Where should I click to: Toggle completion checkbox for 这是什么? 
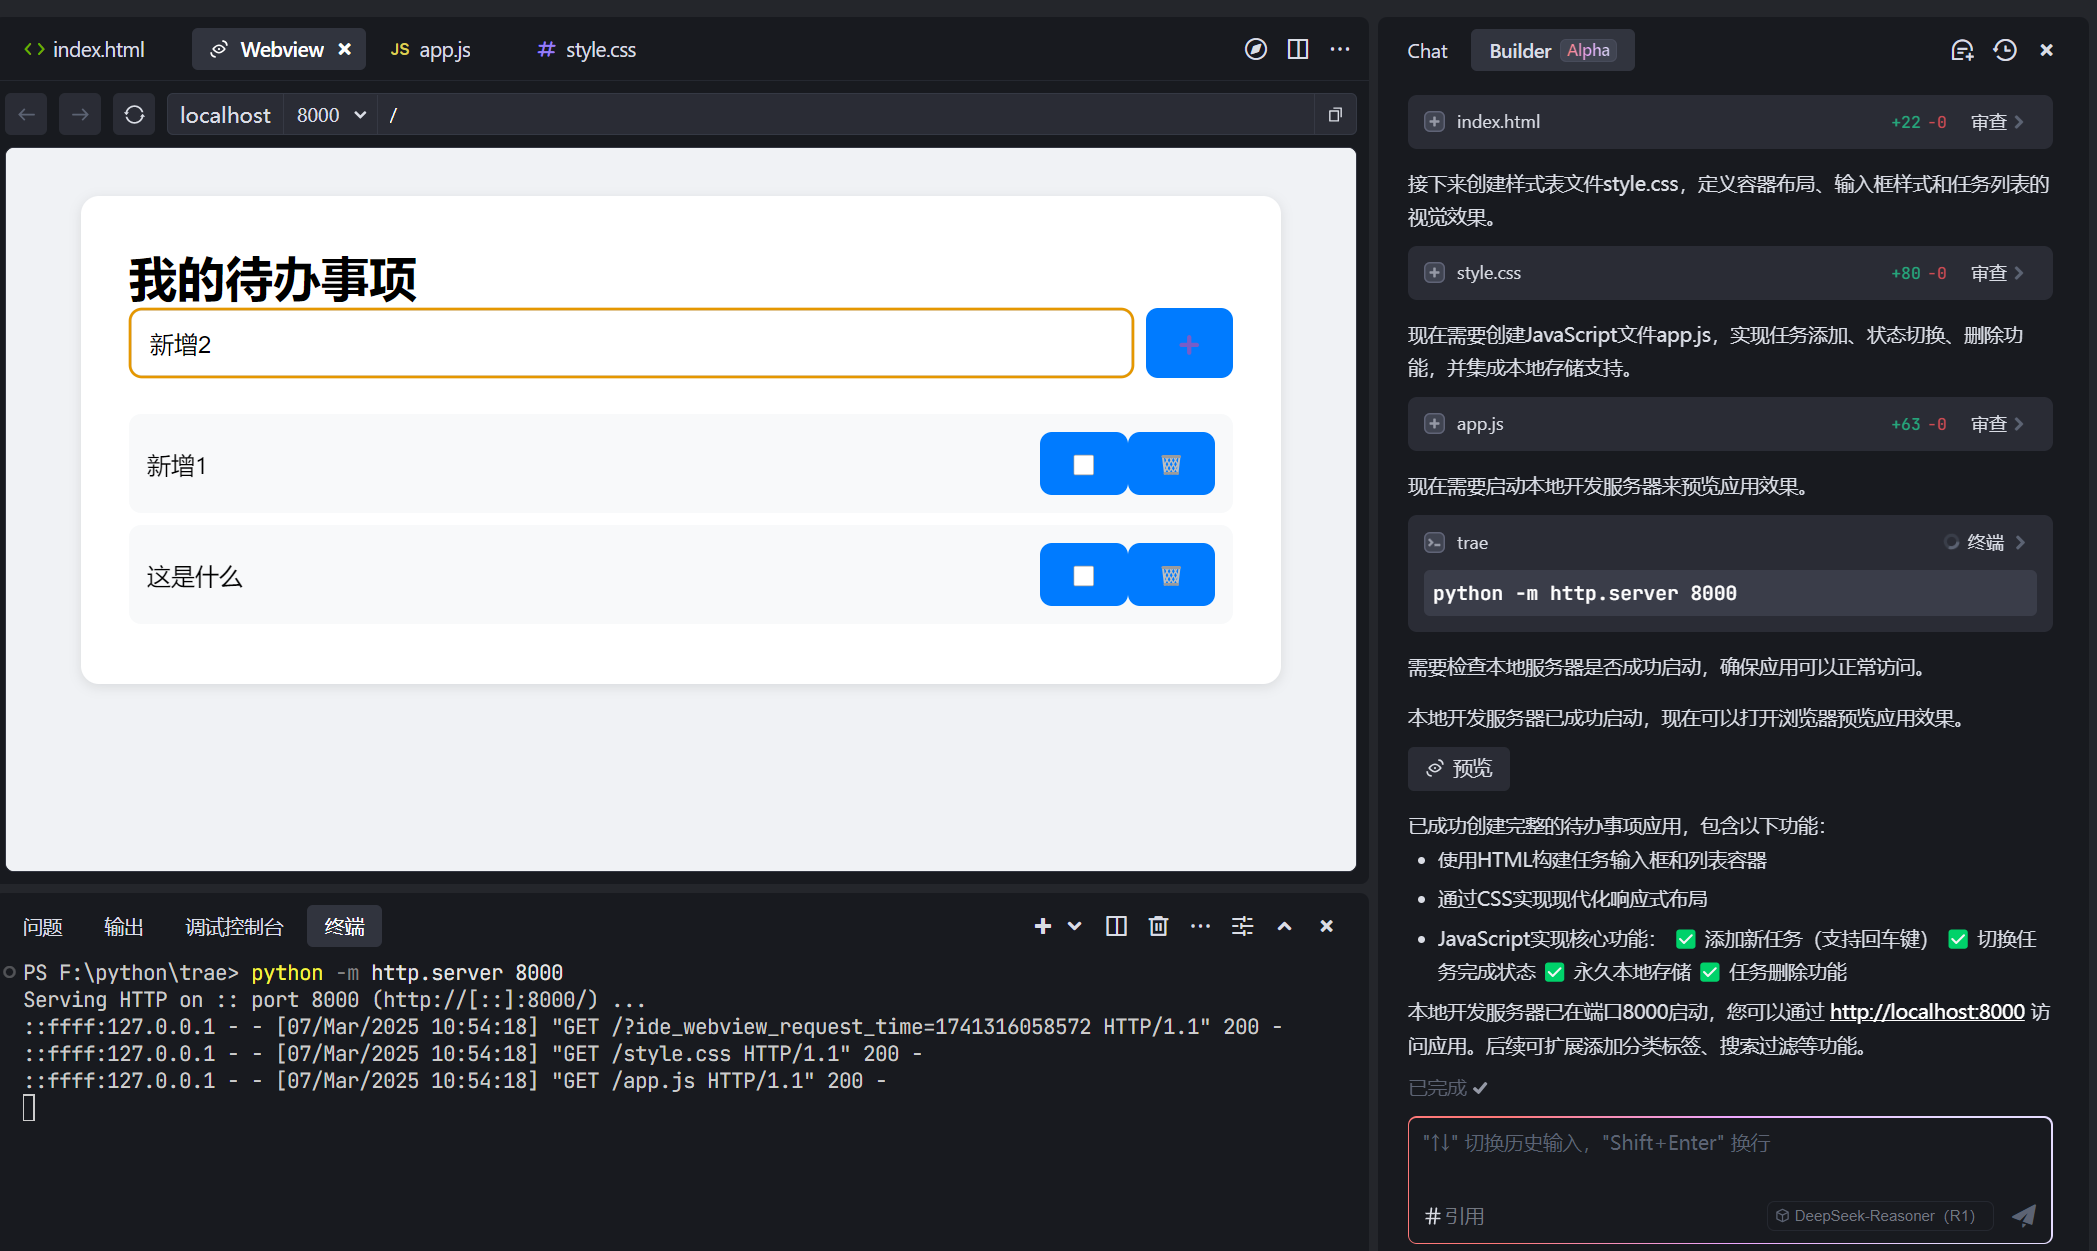(1083, 575)
